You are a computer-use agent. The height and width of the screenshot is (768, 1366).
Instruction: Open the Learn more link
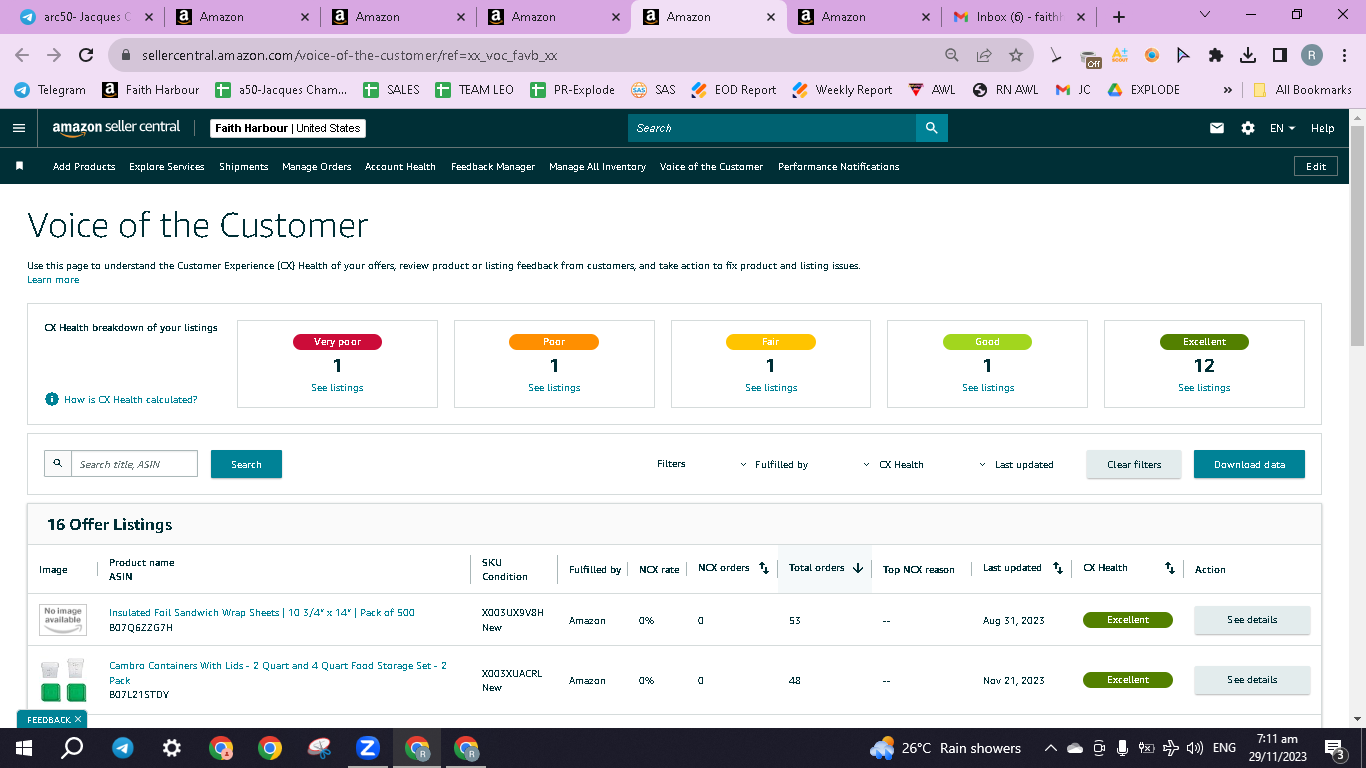pos(53,280)
